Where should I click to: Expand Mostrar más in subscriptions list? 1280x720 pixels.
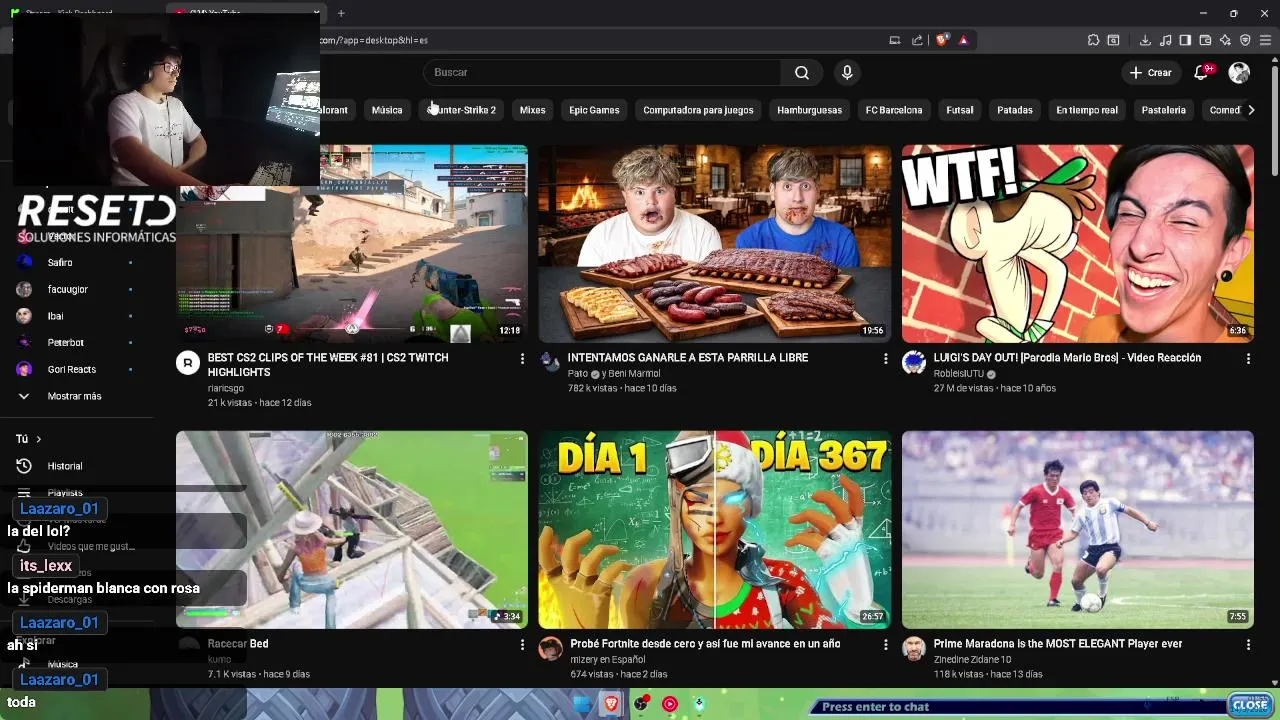[x=74, y=396]
